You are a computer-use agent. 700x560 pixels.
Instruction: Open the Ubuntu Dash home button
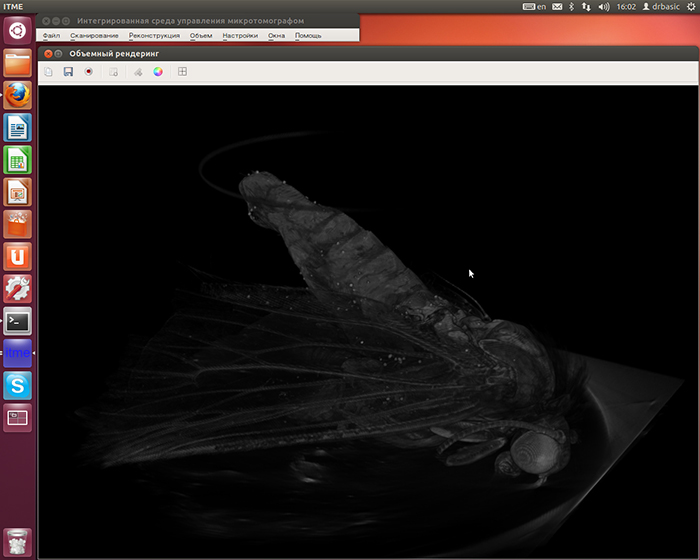tap(18, 29)
